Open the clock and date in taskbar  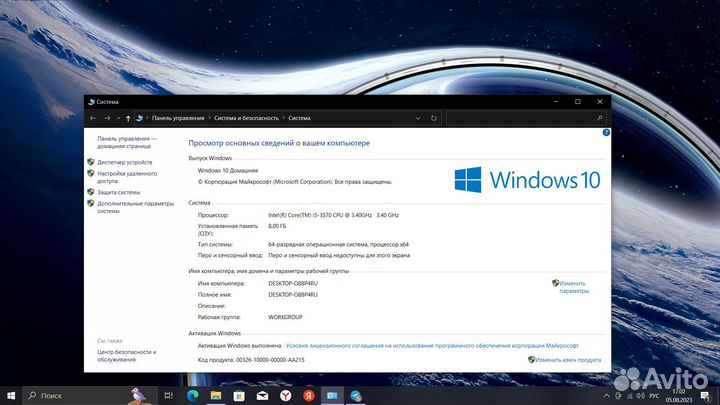(679, 396)
